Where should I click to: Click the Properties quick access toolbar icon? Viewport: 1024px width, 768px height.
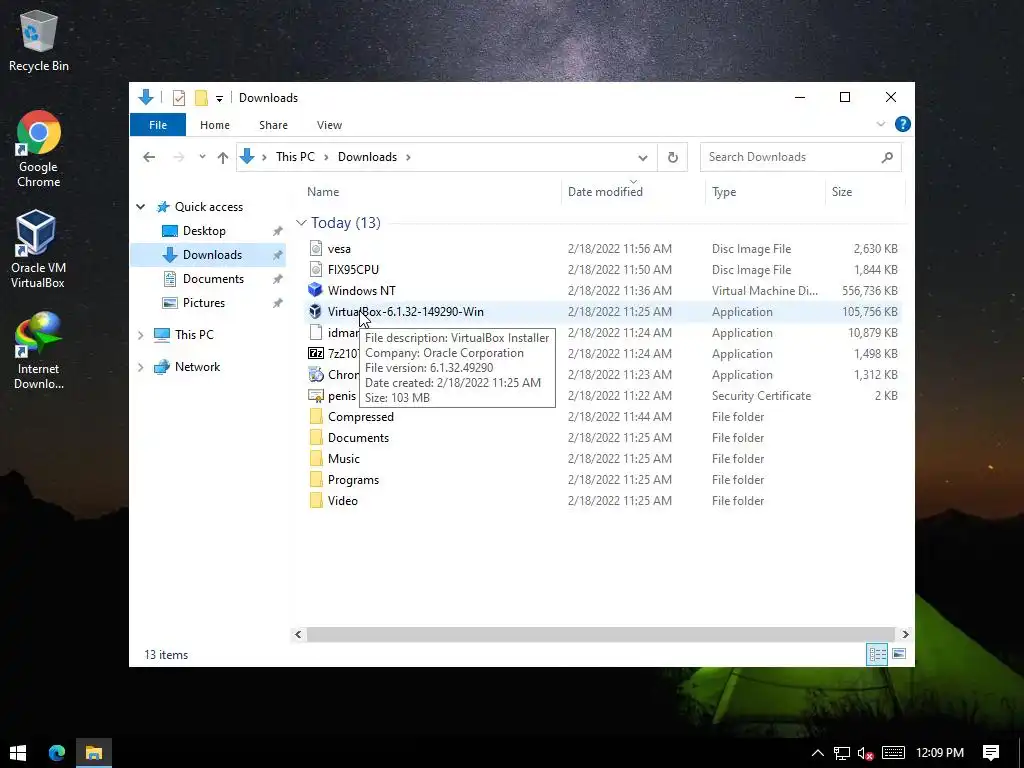coord(178,98)
